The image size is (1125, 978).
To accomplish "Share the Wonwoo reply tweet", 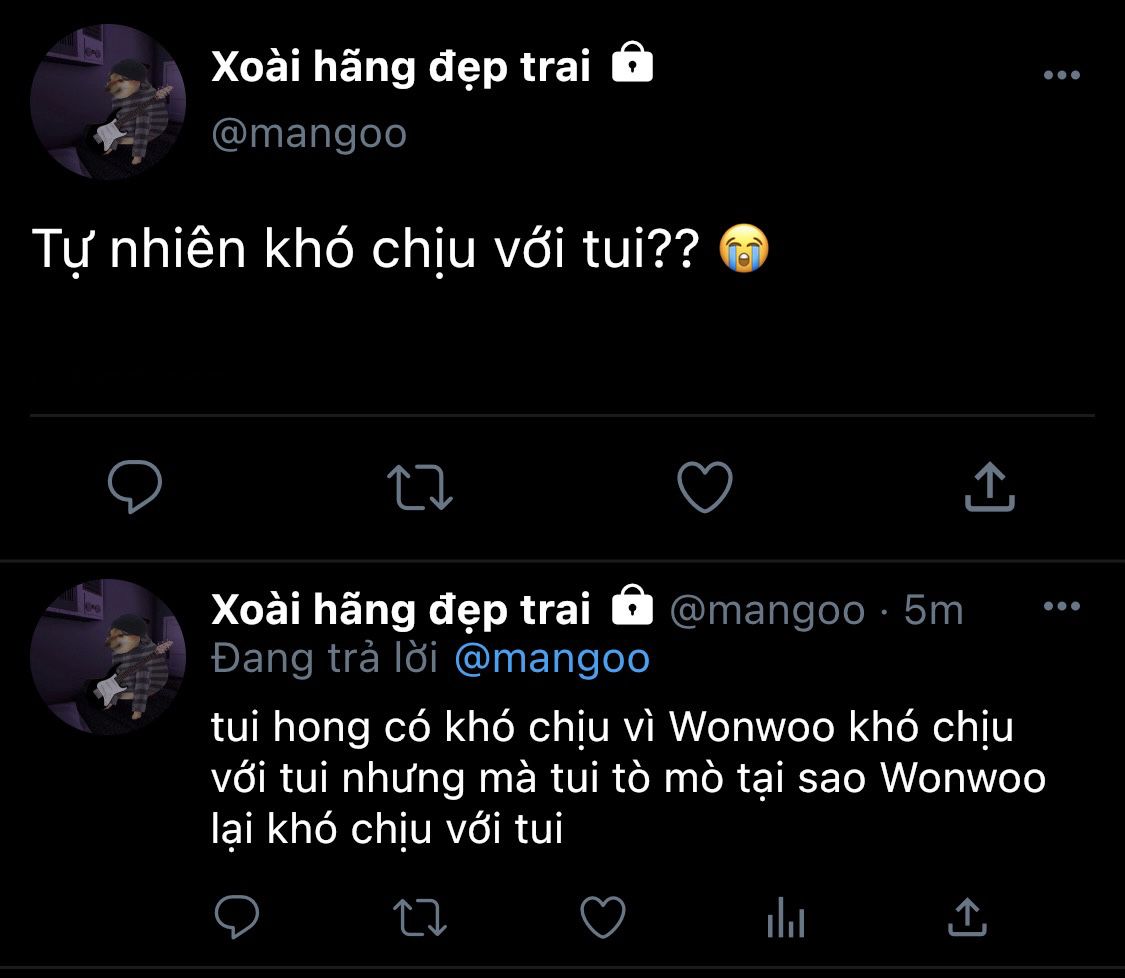I will click(x=967, y=917).
